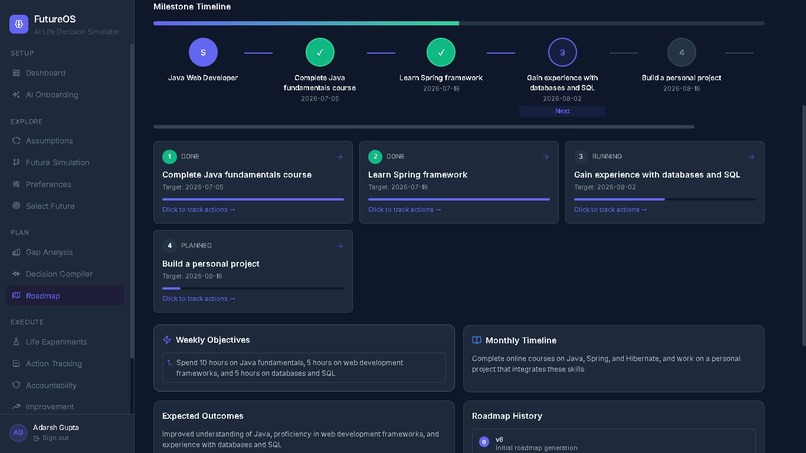This screenshot has height=453, width=806.
Task: Click the Sign out door icon
Action: 36,438
